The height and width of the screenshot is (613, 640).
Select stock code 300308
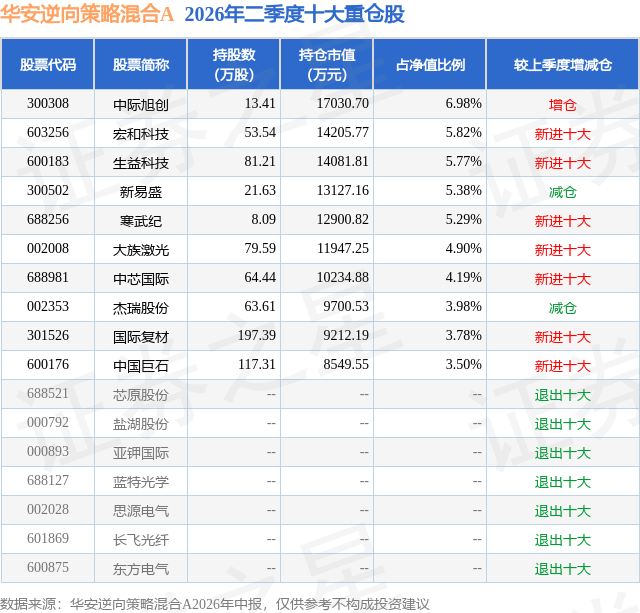point(48,104)
